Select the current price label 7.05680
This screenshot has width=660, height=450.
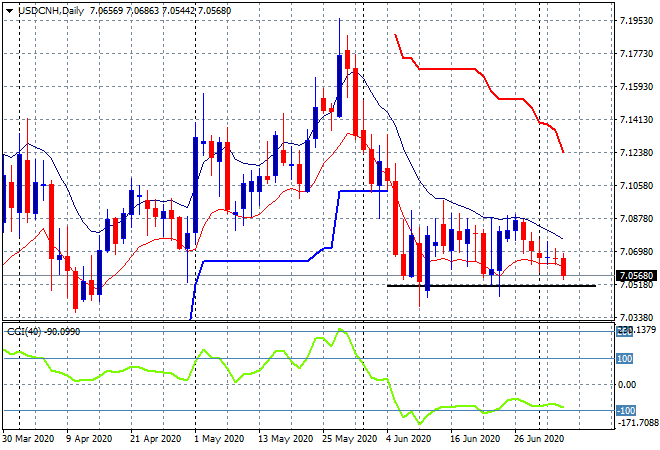636,276
